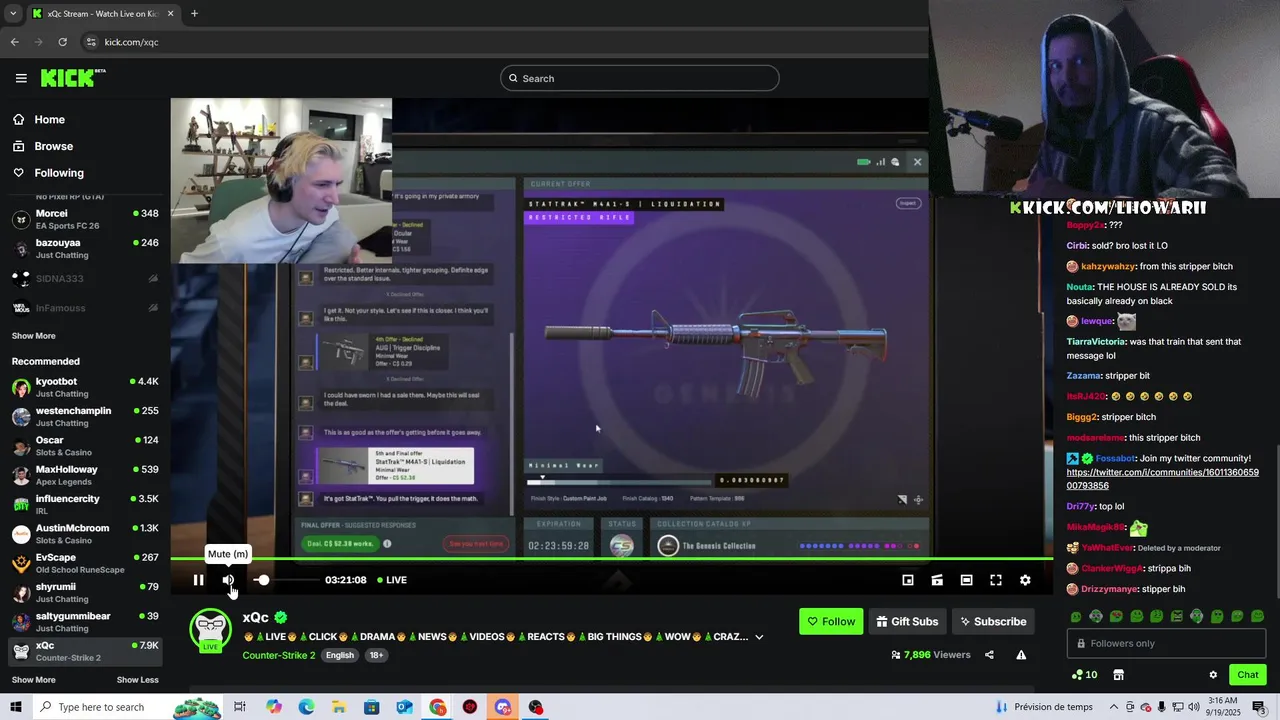Open xQc channel avatar

coord(211,630)
